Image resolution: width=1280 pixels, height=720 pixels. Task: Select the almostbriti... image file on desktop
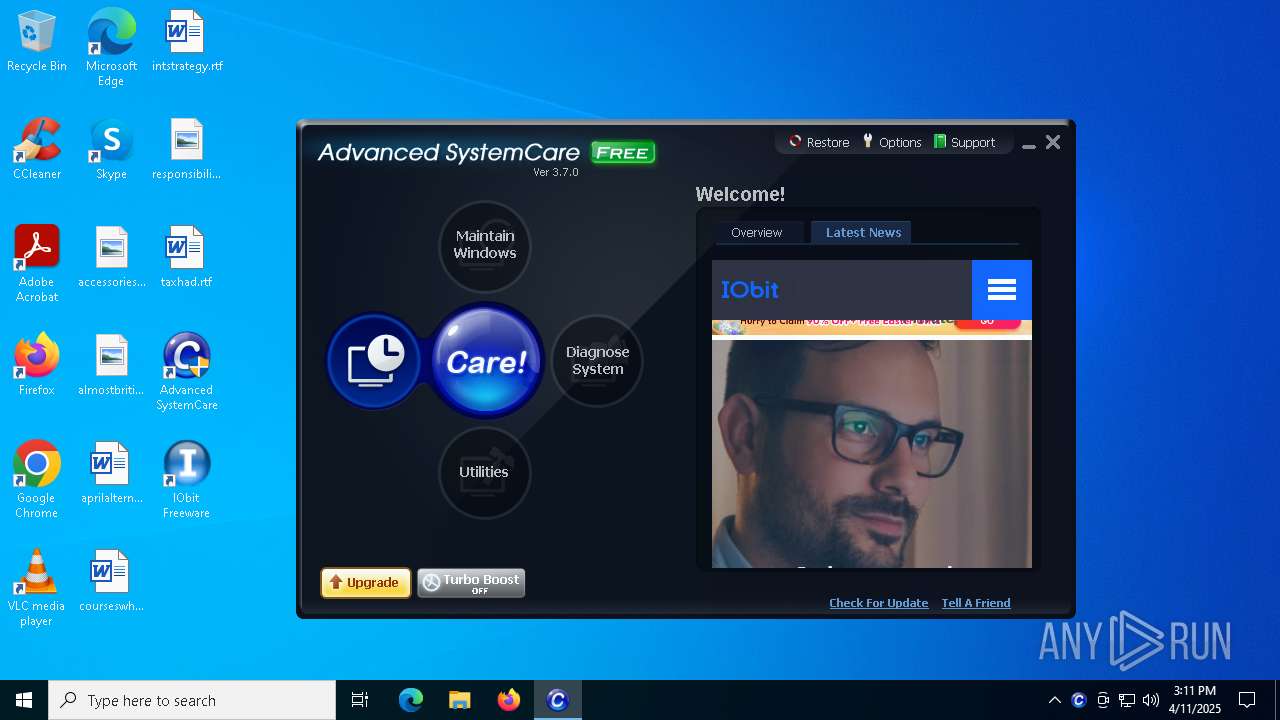pos(111,366)
